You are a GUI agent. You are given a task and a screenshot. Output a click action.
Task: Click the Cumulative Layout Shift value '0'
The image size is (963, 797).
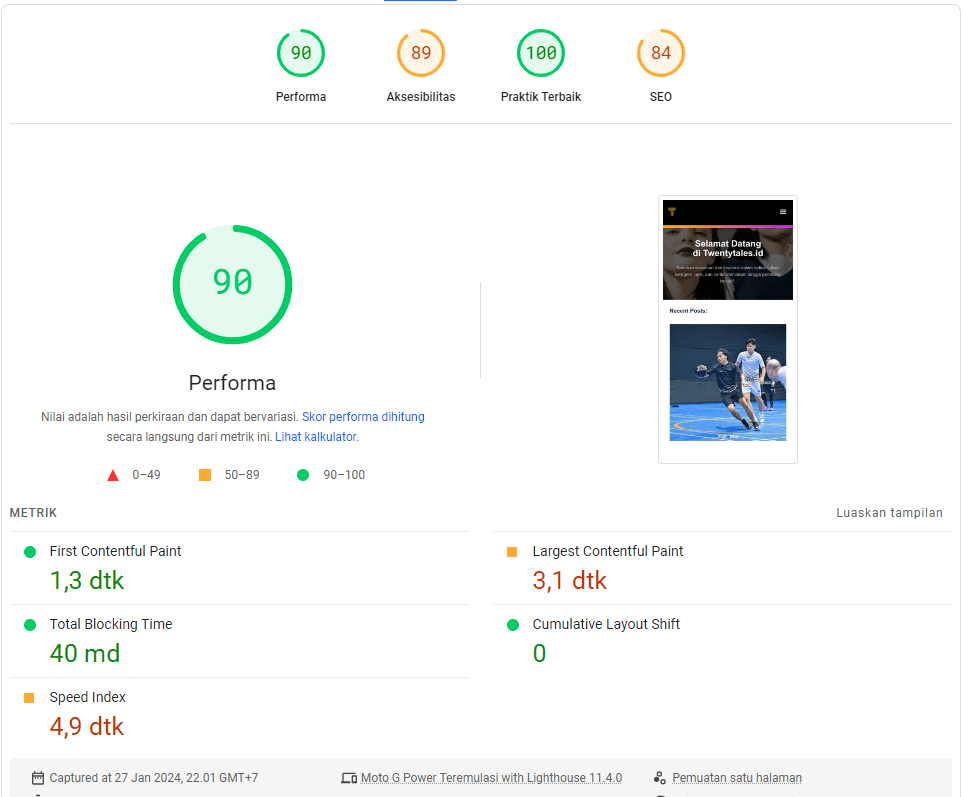539,653
